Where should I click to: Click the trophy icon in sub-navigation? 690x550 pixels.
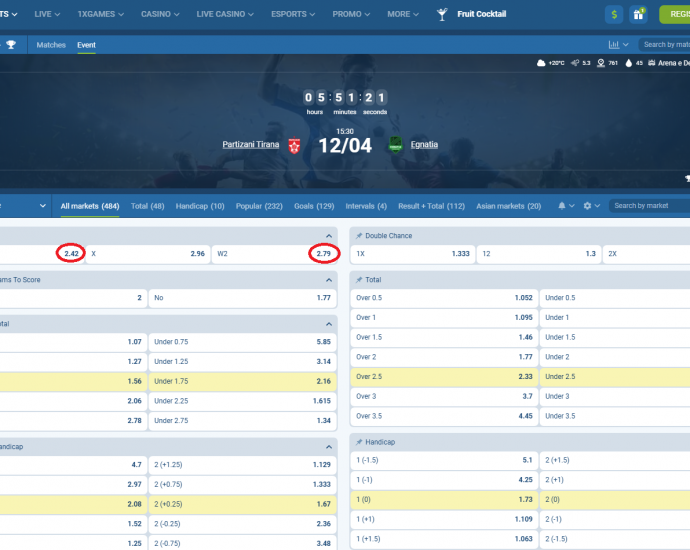click(11, 45)
